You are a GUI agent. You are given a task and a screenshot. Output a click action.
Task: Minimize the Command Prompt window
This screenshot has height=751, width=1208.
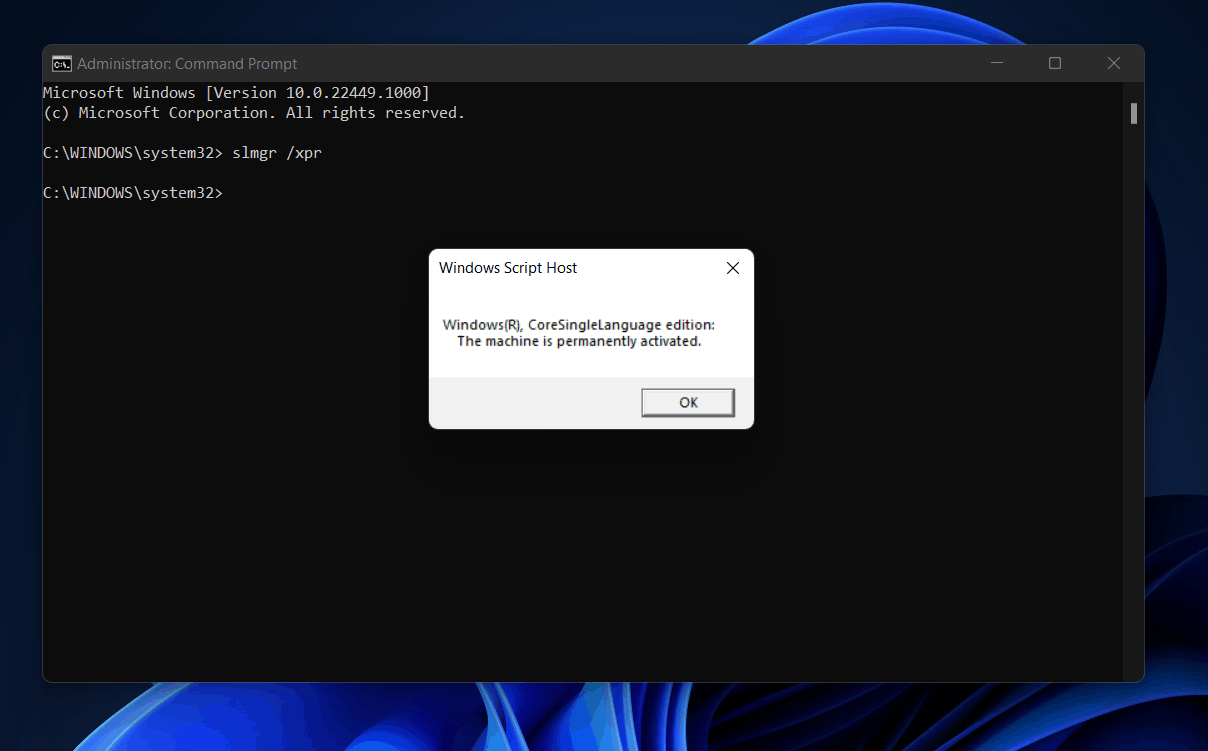[996, 64]
